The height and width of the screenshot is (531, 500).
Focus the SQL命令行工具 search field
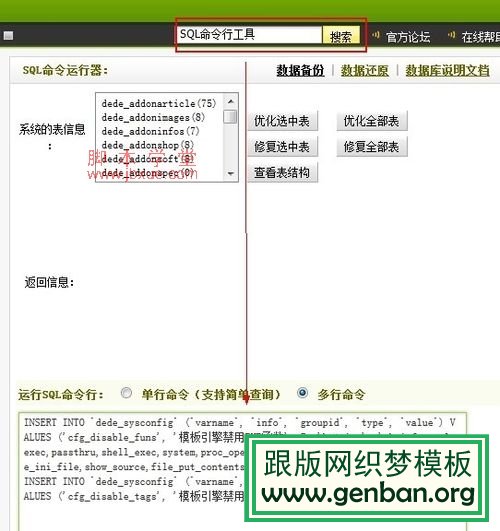click(249, 35)
